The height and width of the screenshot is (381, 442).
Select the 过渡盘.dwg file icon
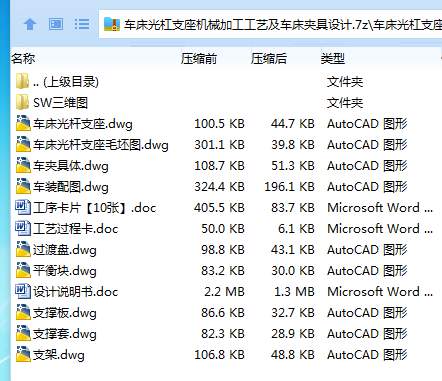[23, 249]
